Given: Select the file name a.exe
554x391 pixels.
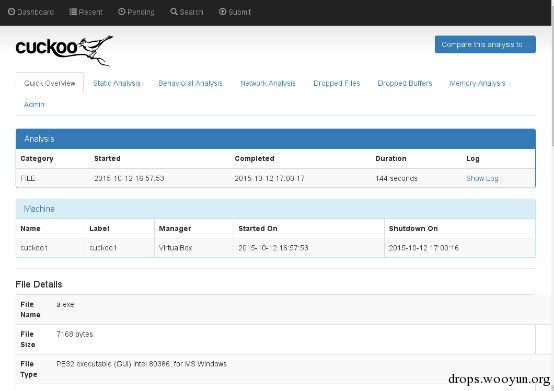Looking at the screenshot, I should 65,304.
